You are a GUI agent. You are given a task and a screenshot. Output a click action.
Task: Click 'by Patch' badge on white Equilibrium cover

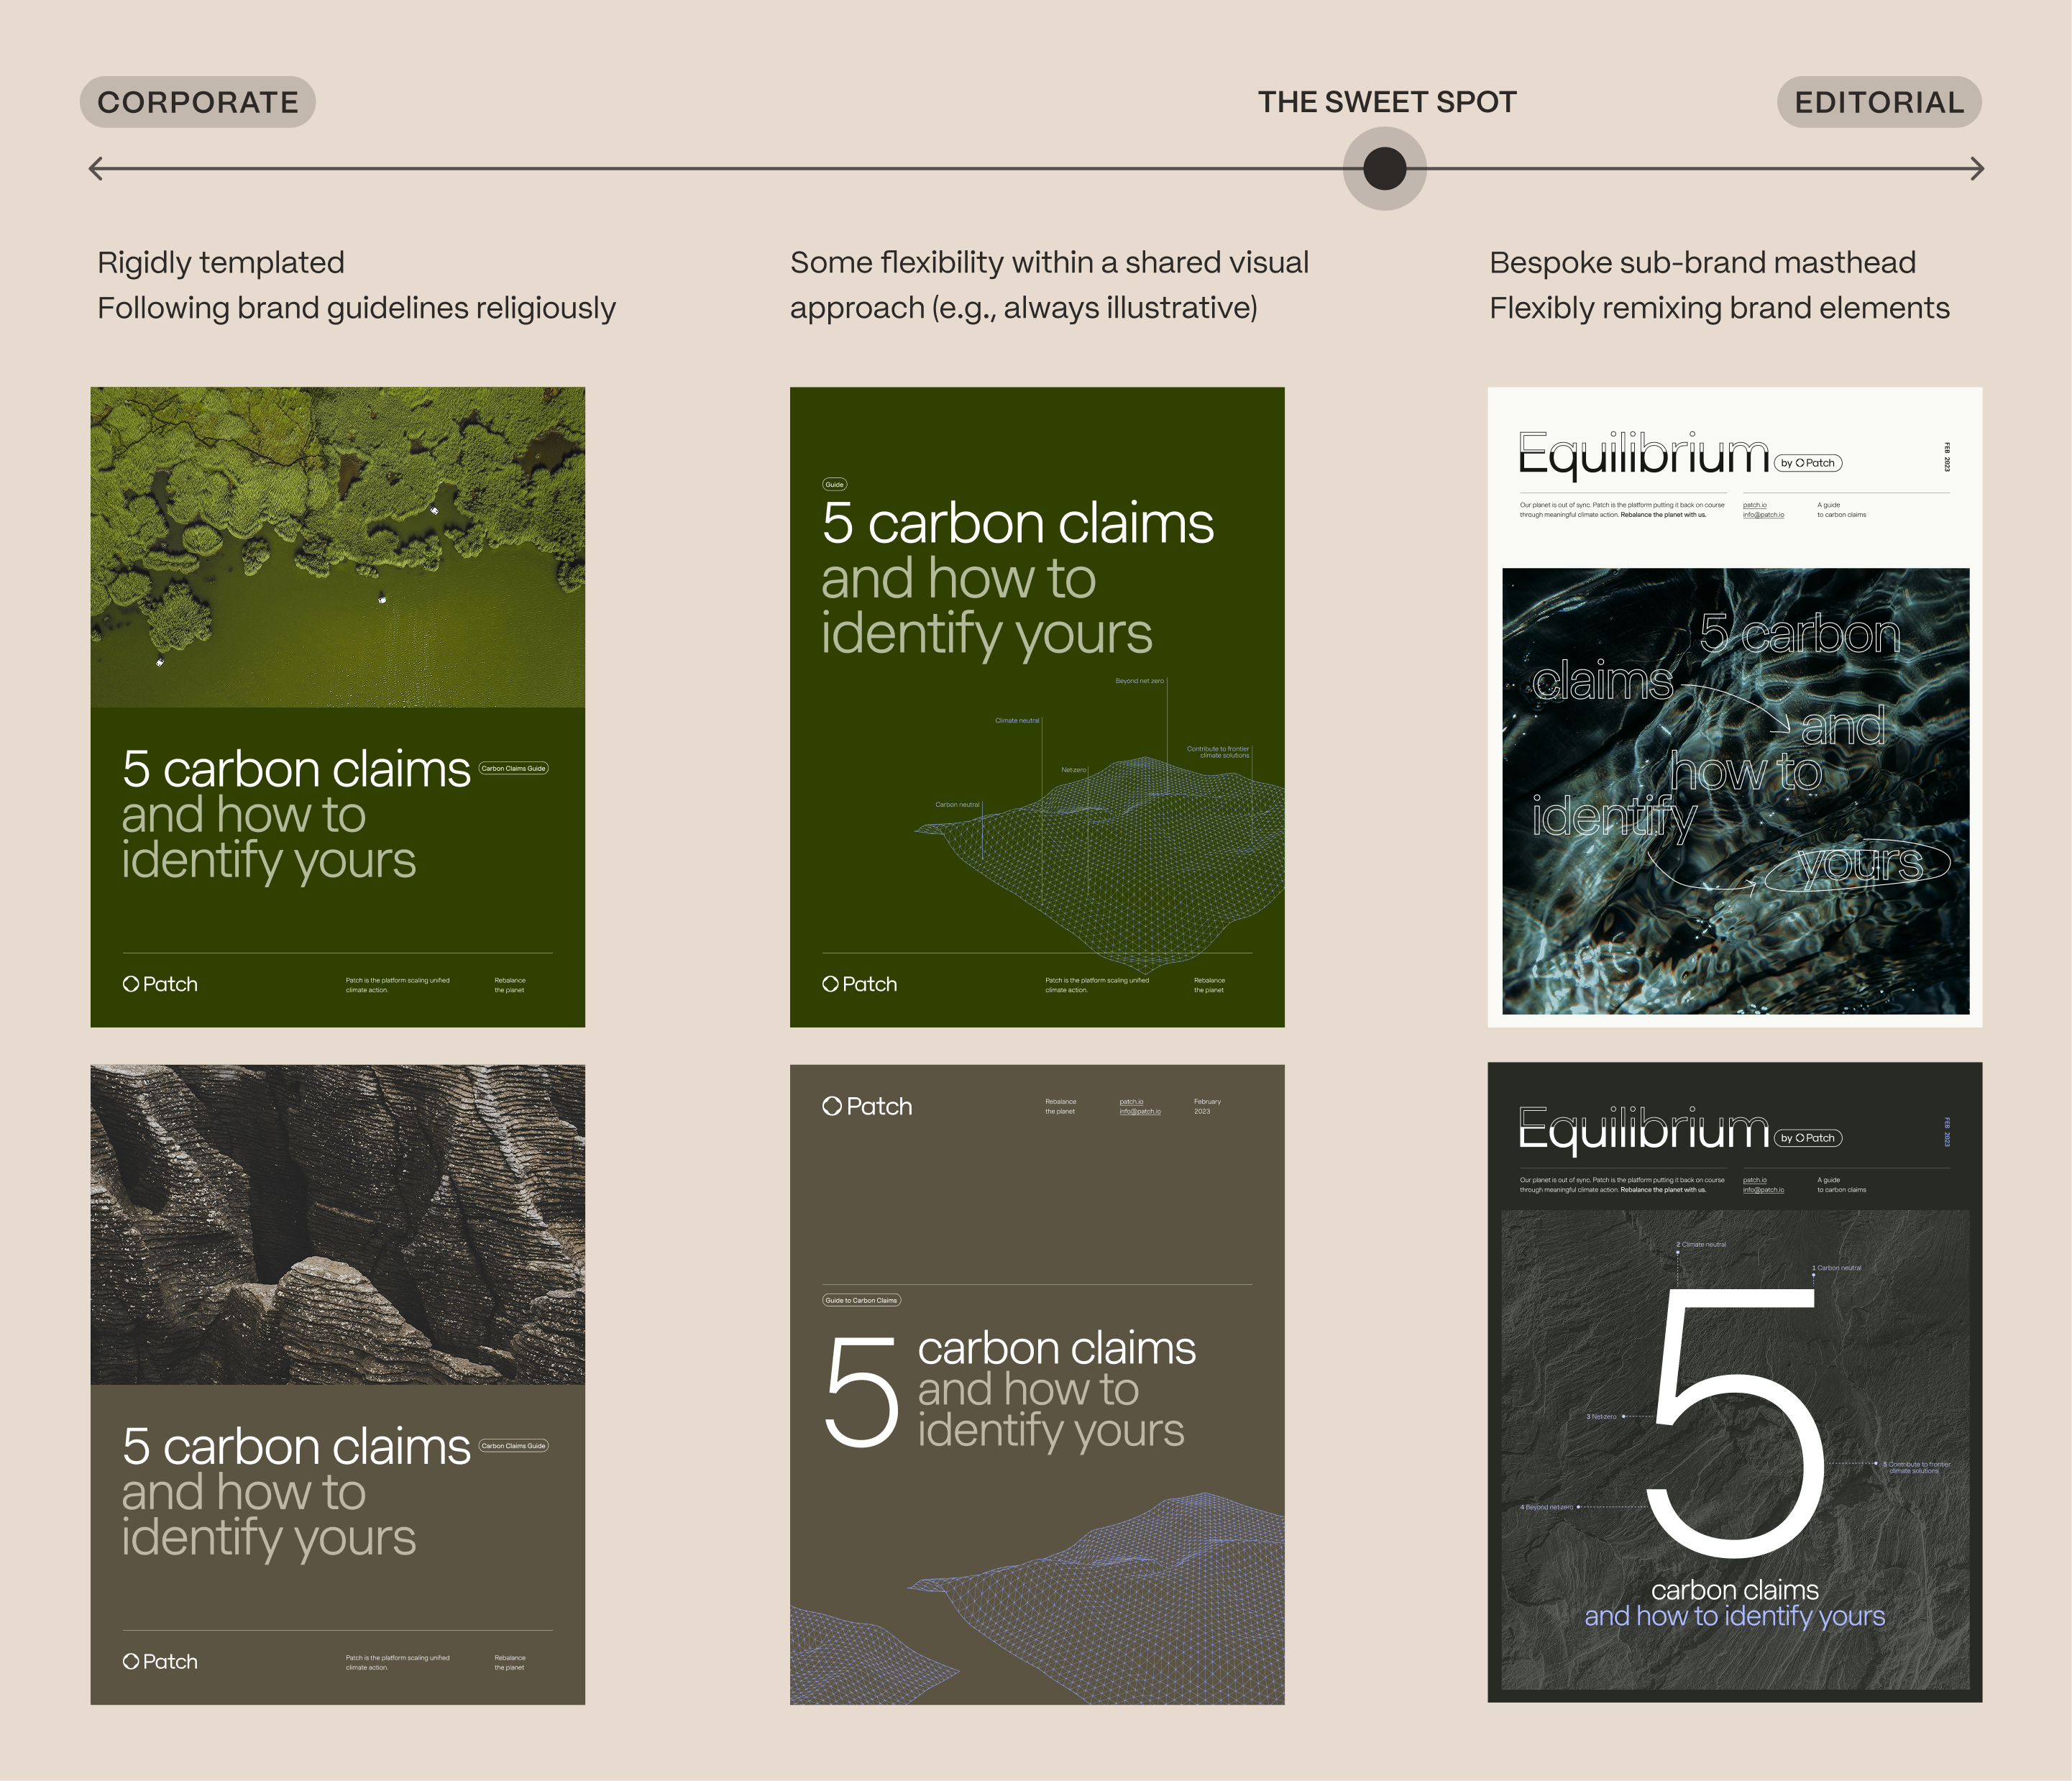[x=1808, y=463]
